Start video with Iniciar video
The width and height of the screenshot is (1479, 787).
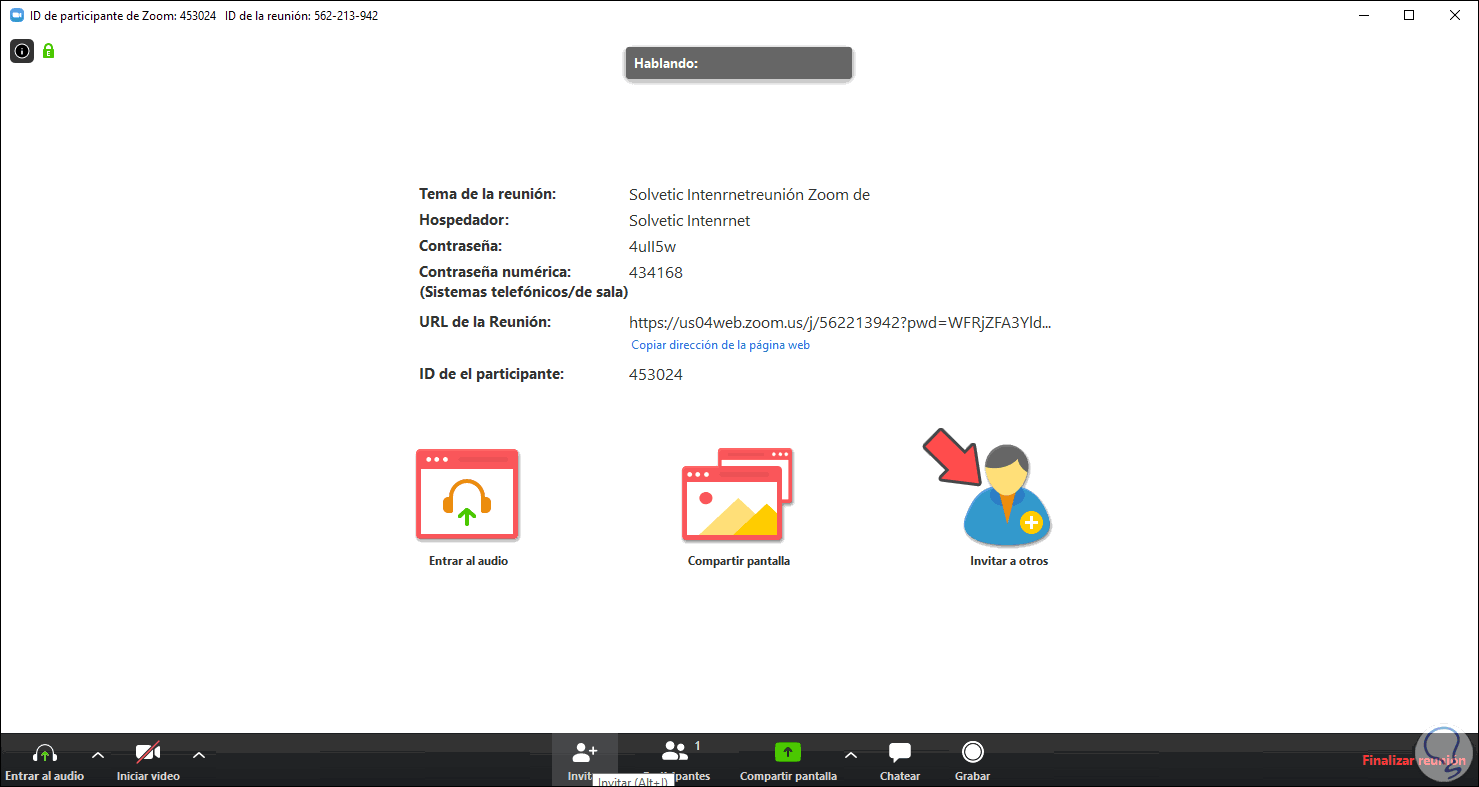148,762
